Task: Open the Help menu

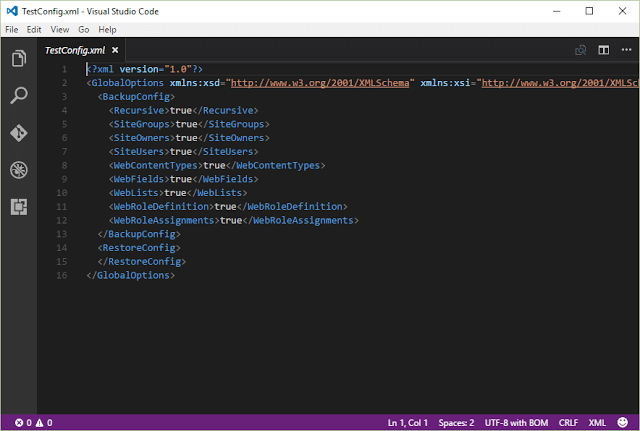Action: coord(107,29)
